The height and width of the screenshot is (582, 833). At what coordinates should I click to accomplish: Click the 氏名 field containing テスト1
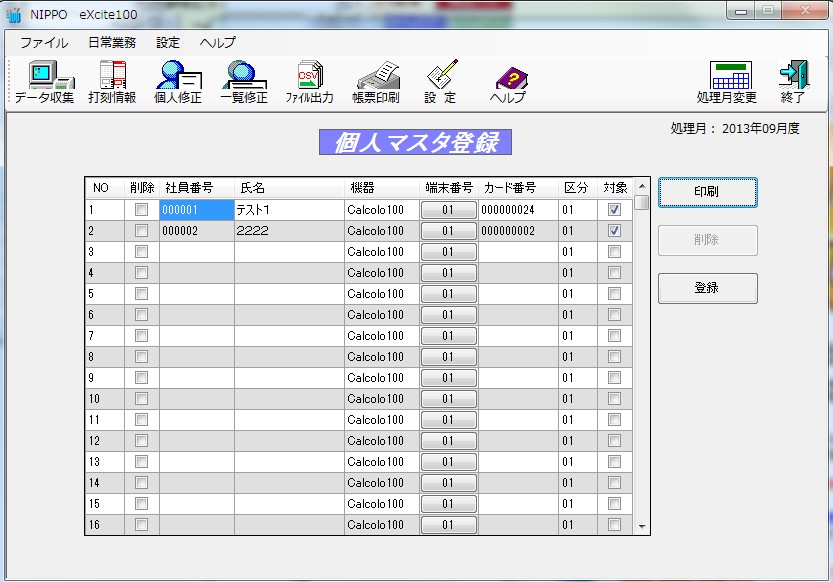(x=288, y=210)
